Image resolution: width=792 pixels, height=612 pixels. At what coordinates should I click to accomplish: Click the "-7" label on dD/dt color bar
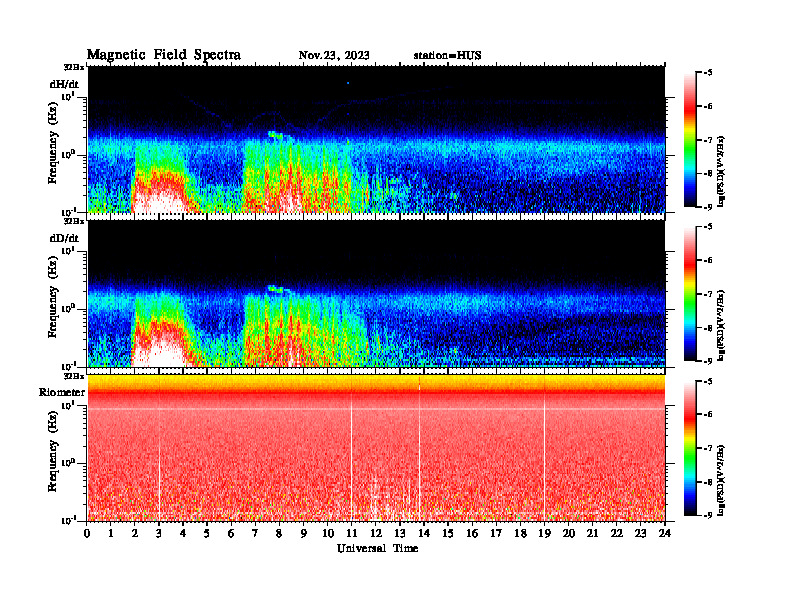coord(708,294)
